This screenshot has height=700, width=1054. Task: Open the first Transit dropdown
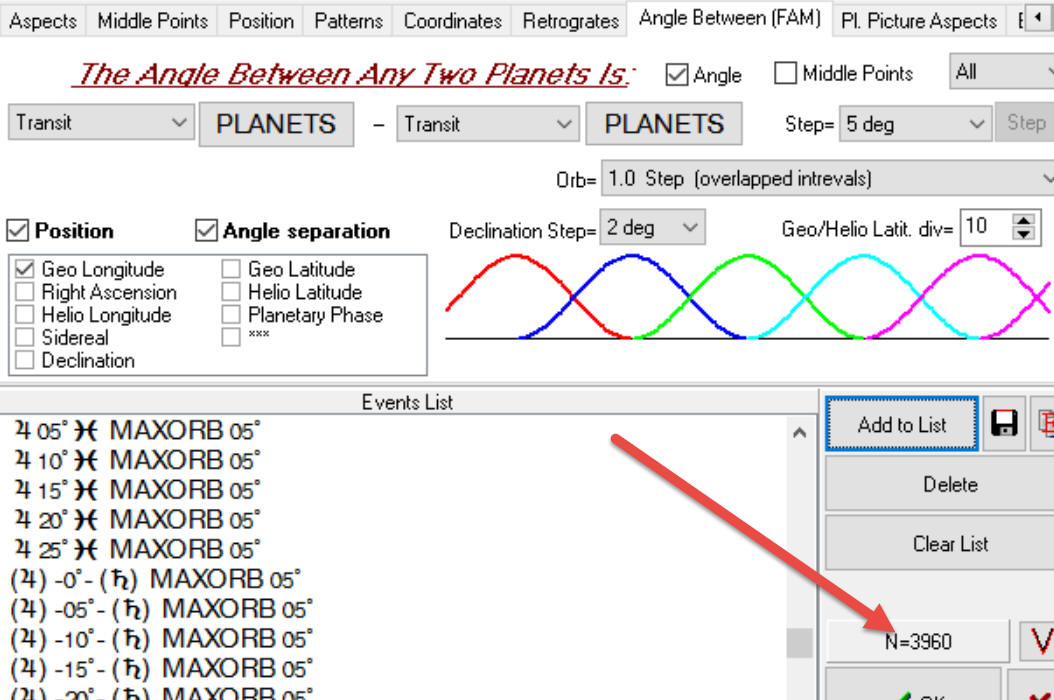[x=100, y=123]
